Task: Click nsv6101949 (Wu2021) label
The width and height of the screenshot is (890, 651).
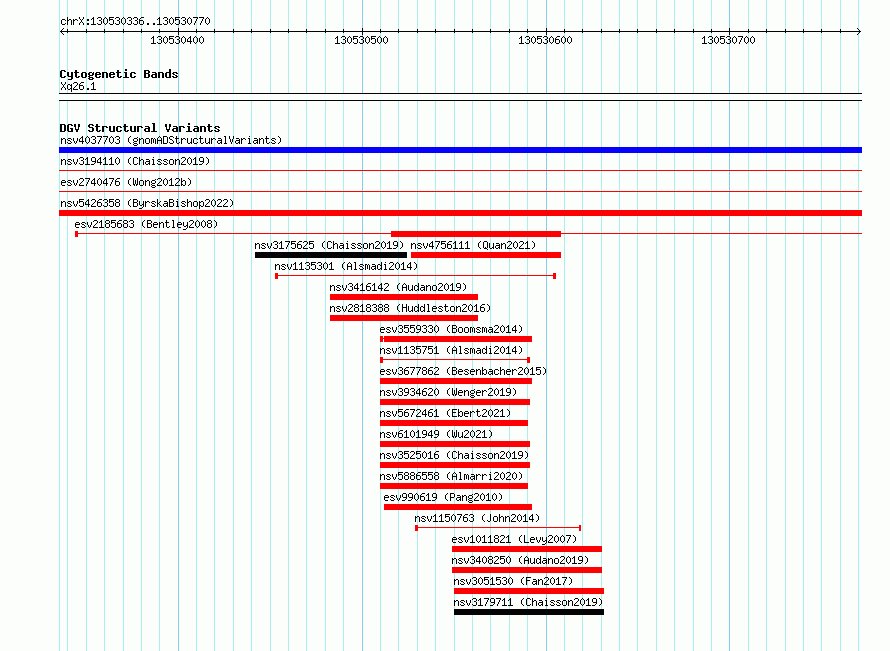Action: pos(436,434)
